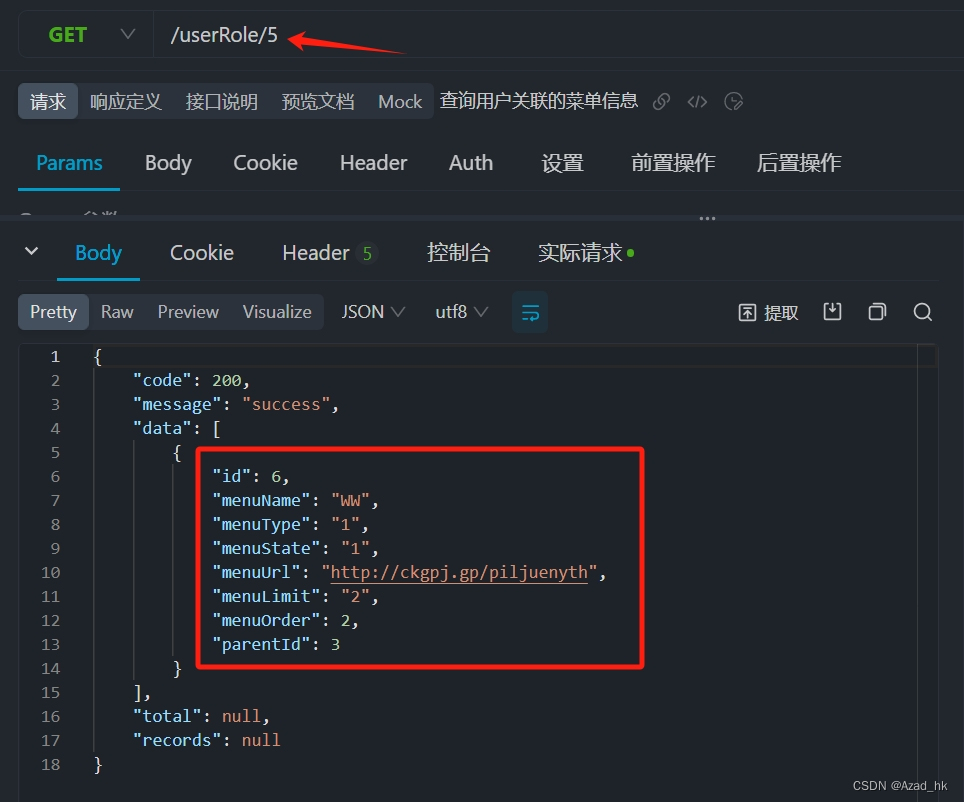Open response search with the magnifier icon

tap(922, 311)
